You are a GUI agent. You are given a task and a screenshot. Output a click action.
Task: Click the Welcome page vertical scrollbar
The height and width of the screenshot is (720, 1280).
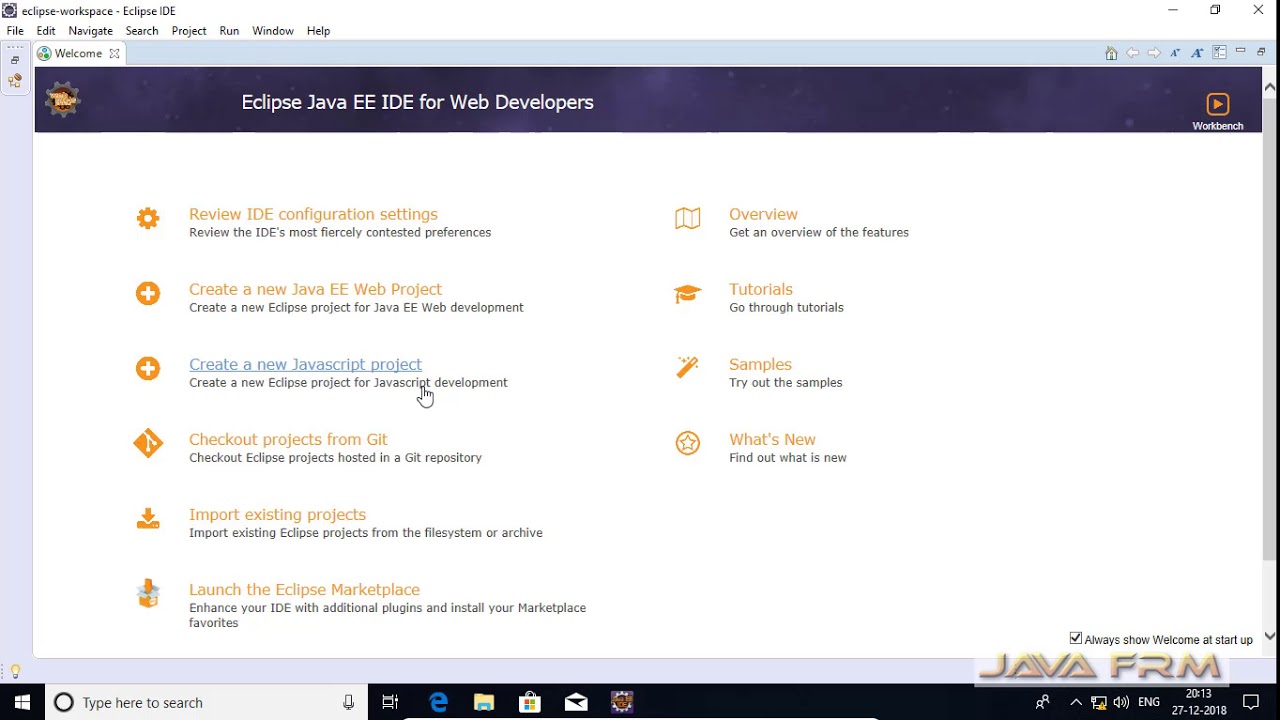point(1270,330)
